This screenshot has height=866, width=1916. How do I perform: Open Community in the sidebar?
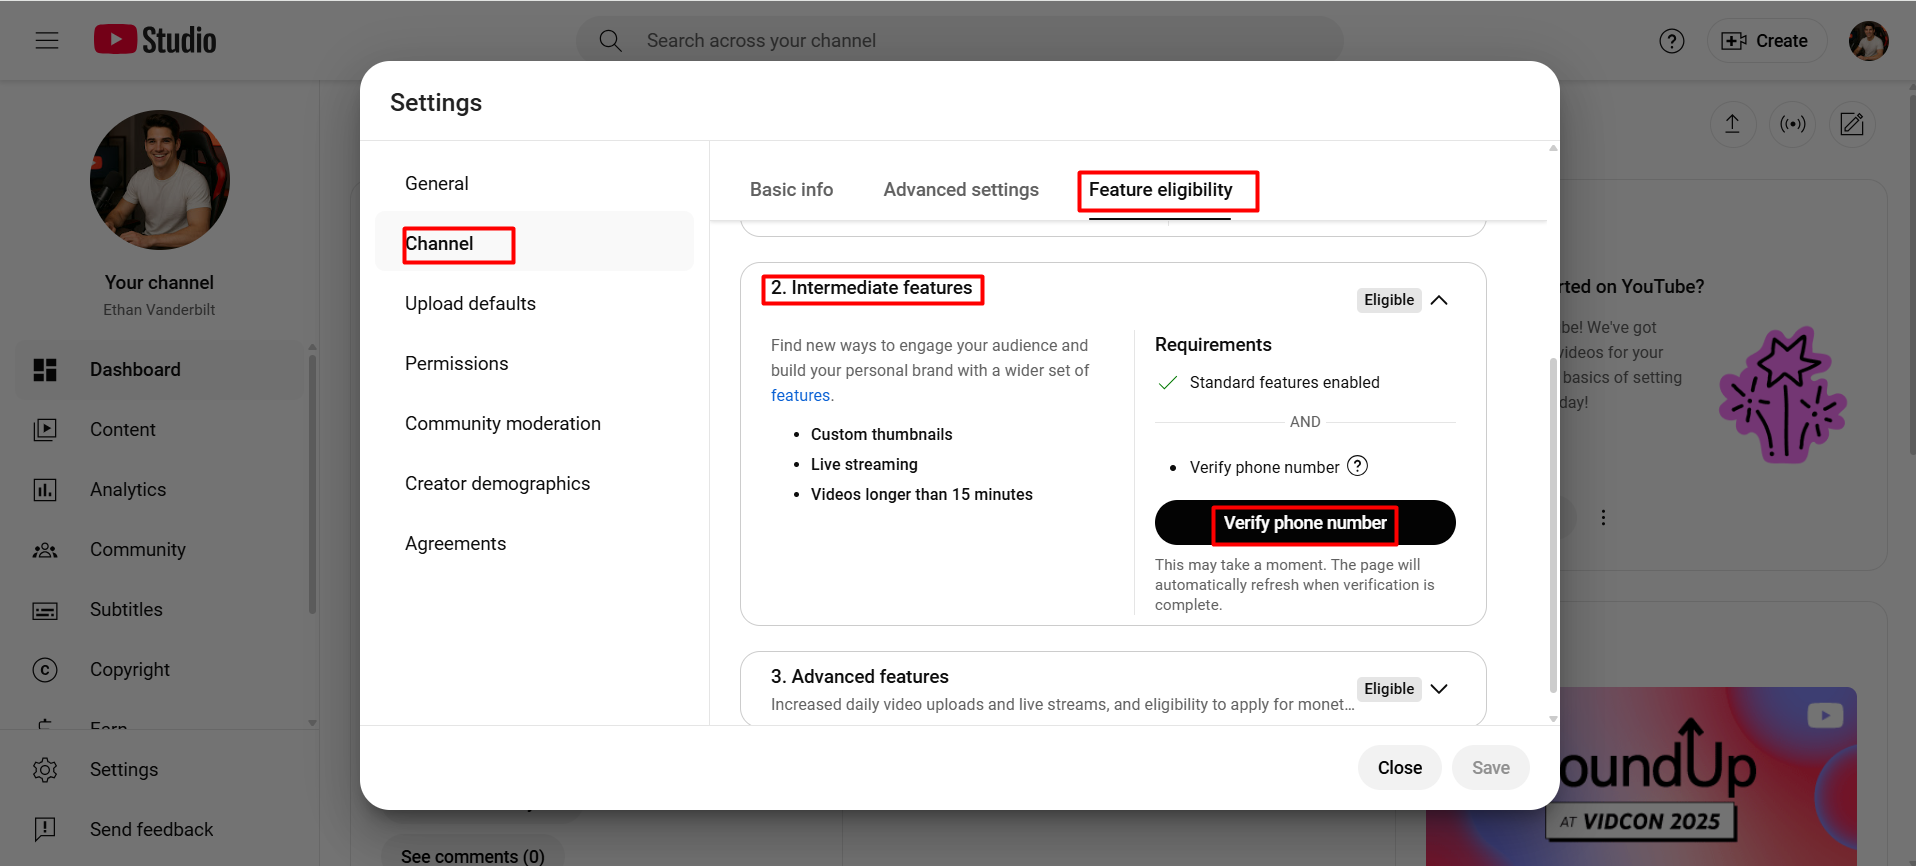point(160,550)
